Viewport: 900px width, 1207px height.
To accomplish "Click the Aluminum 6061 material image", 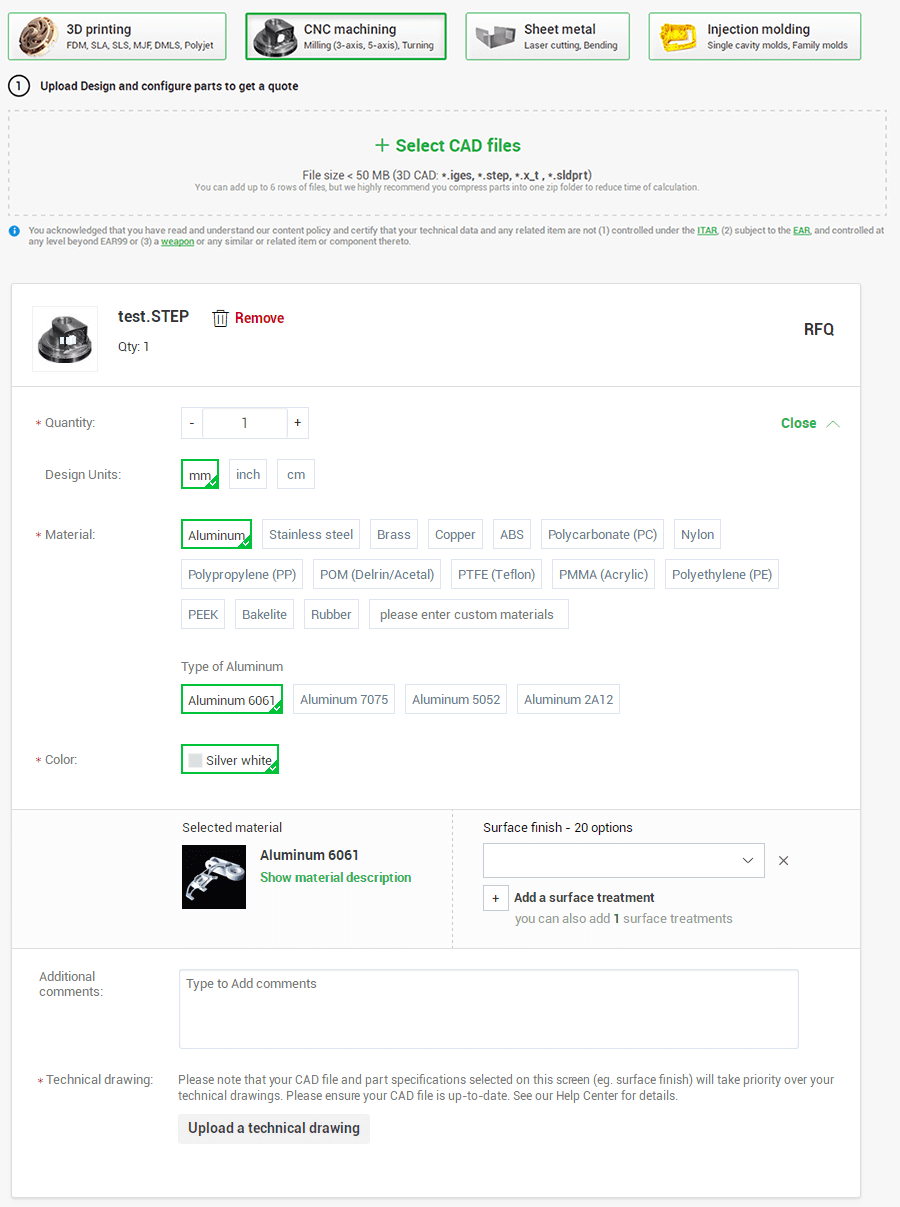I will (x=214, y=877).
